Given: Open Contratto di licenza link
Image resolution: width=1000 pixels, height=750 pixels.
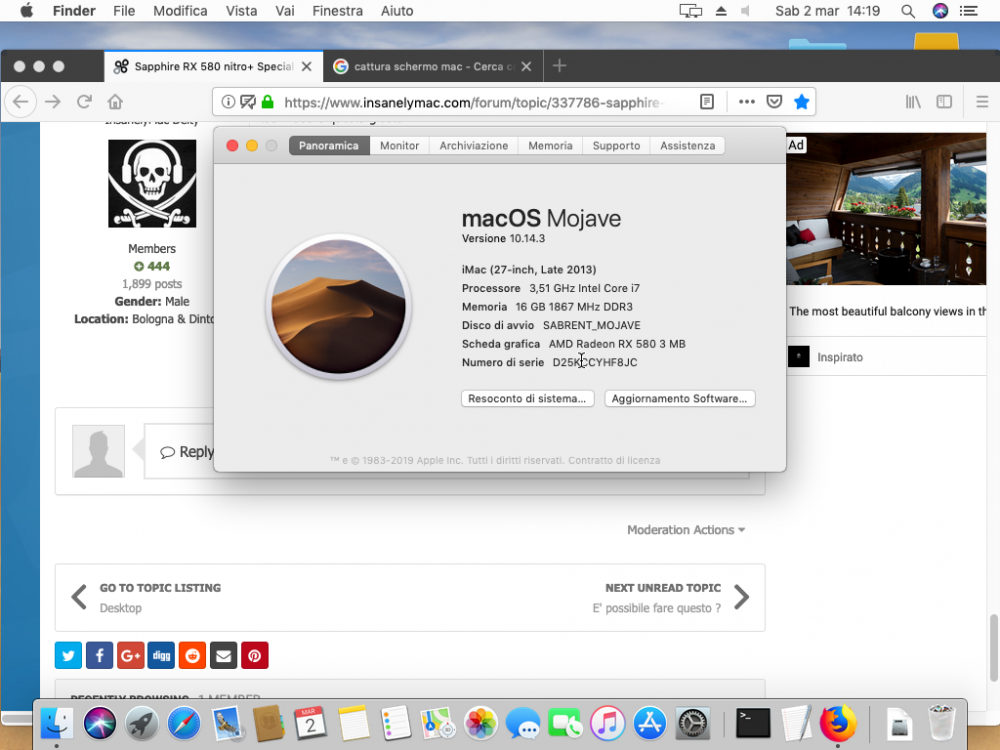Looking at the screenshot, I should tap(614, 460).
